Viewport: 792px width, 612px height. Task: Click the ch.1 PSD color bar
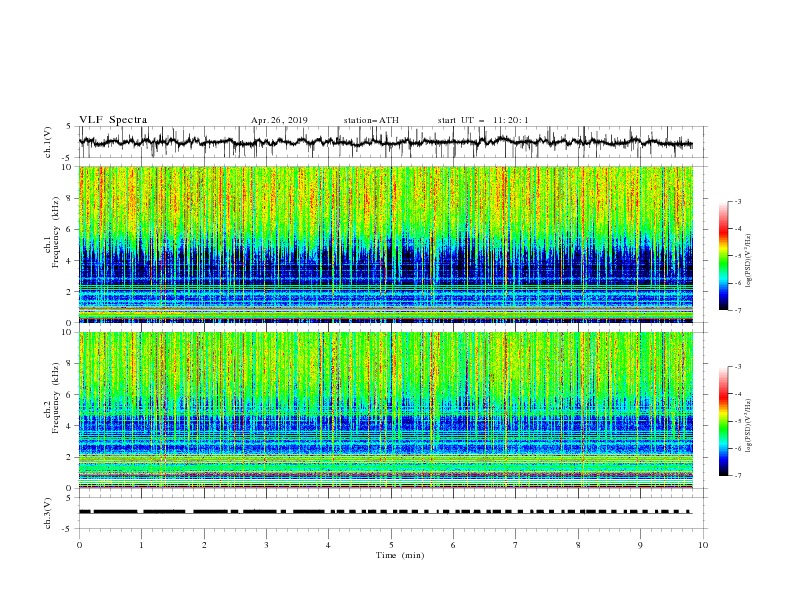point(723,256)
